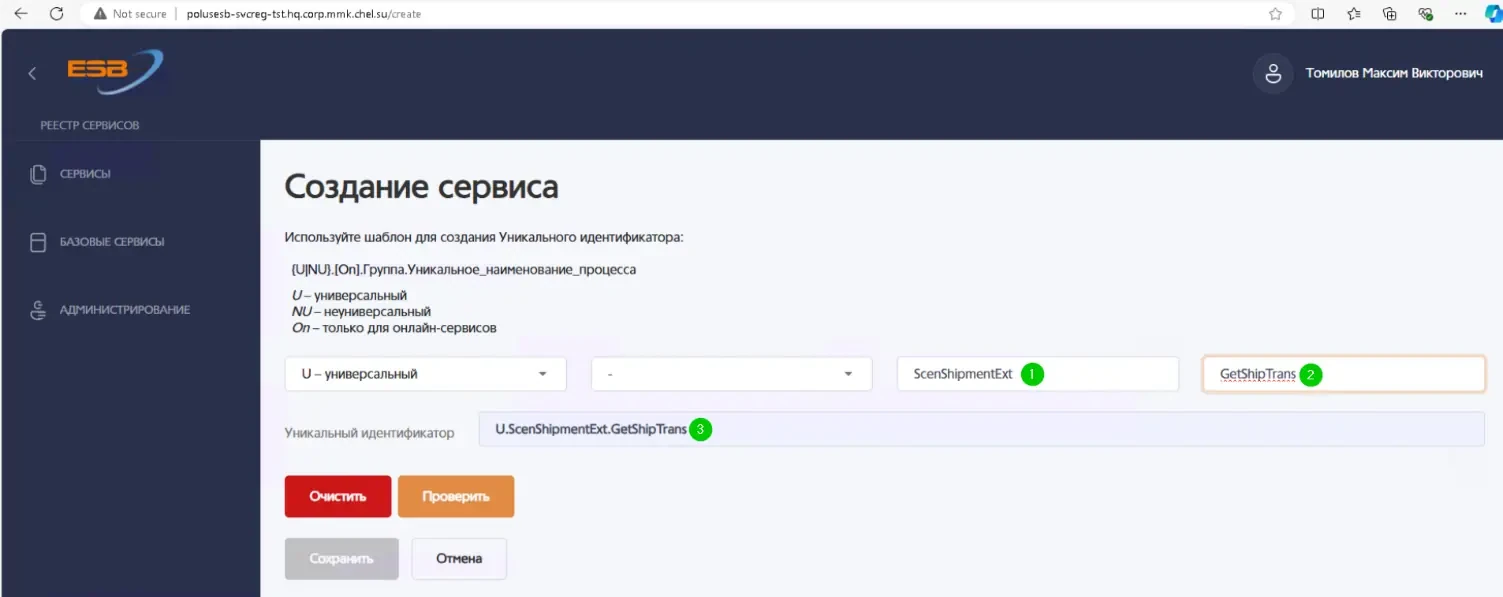Open the Базовые сервисы menu item
This screenshot has height=597, width=1503.
(x=112, y=242)
